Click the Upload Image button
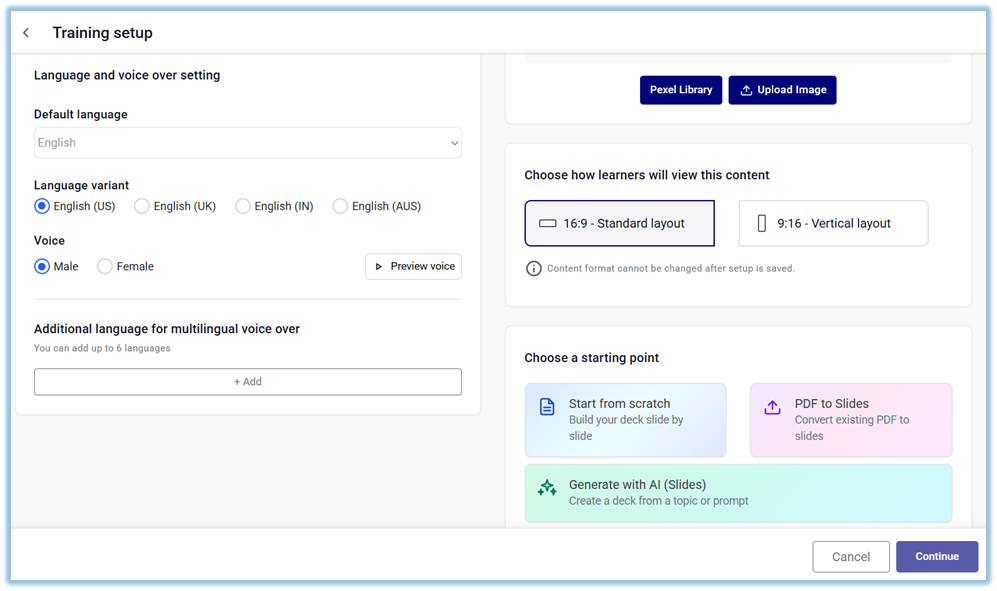This screenshot has width=997, height=591. point(782,90)
